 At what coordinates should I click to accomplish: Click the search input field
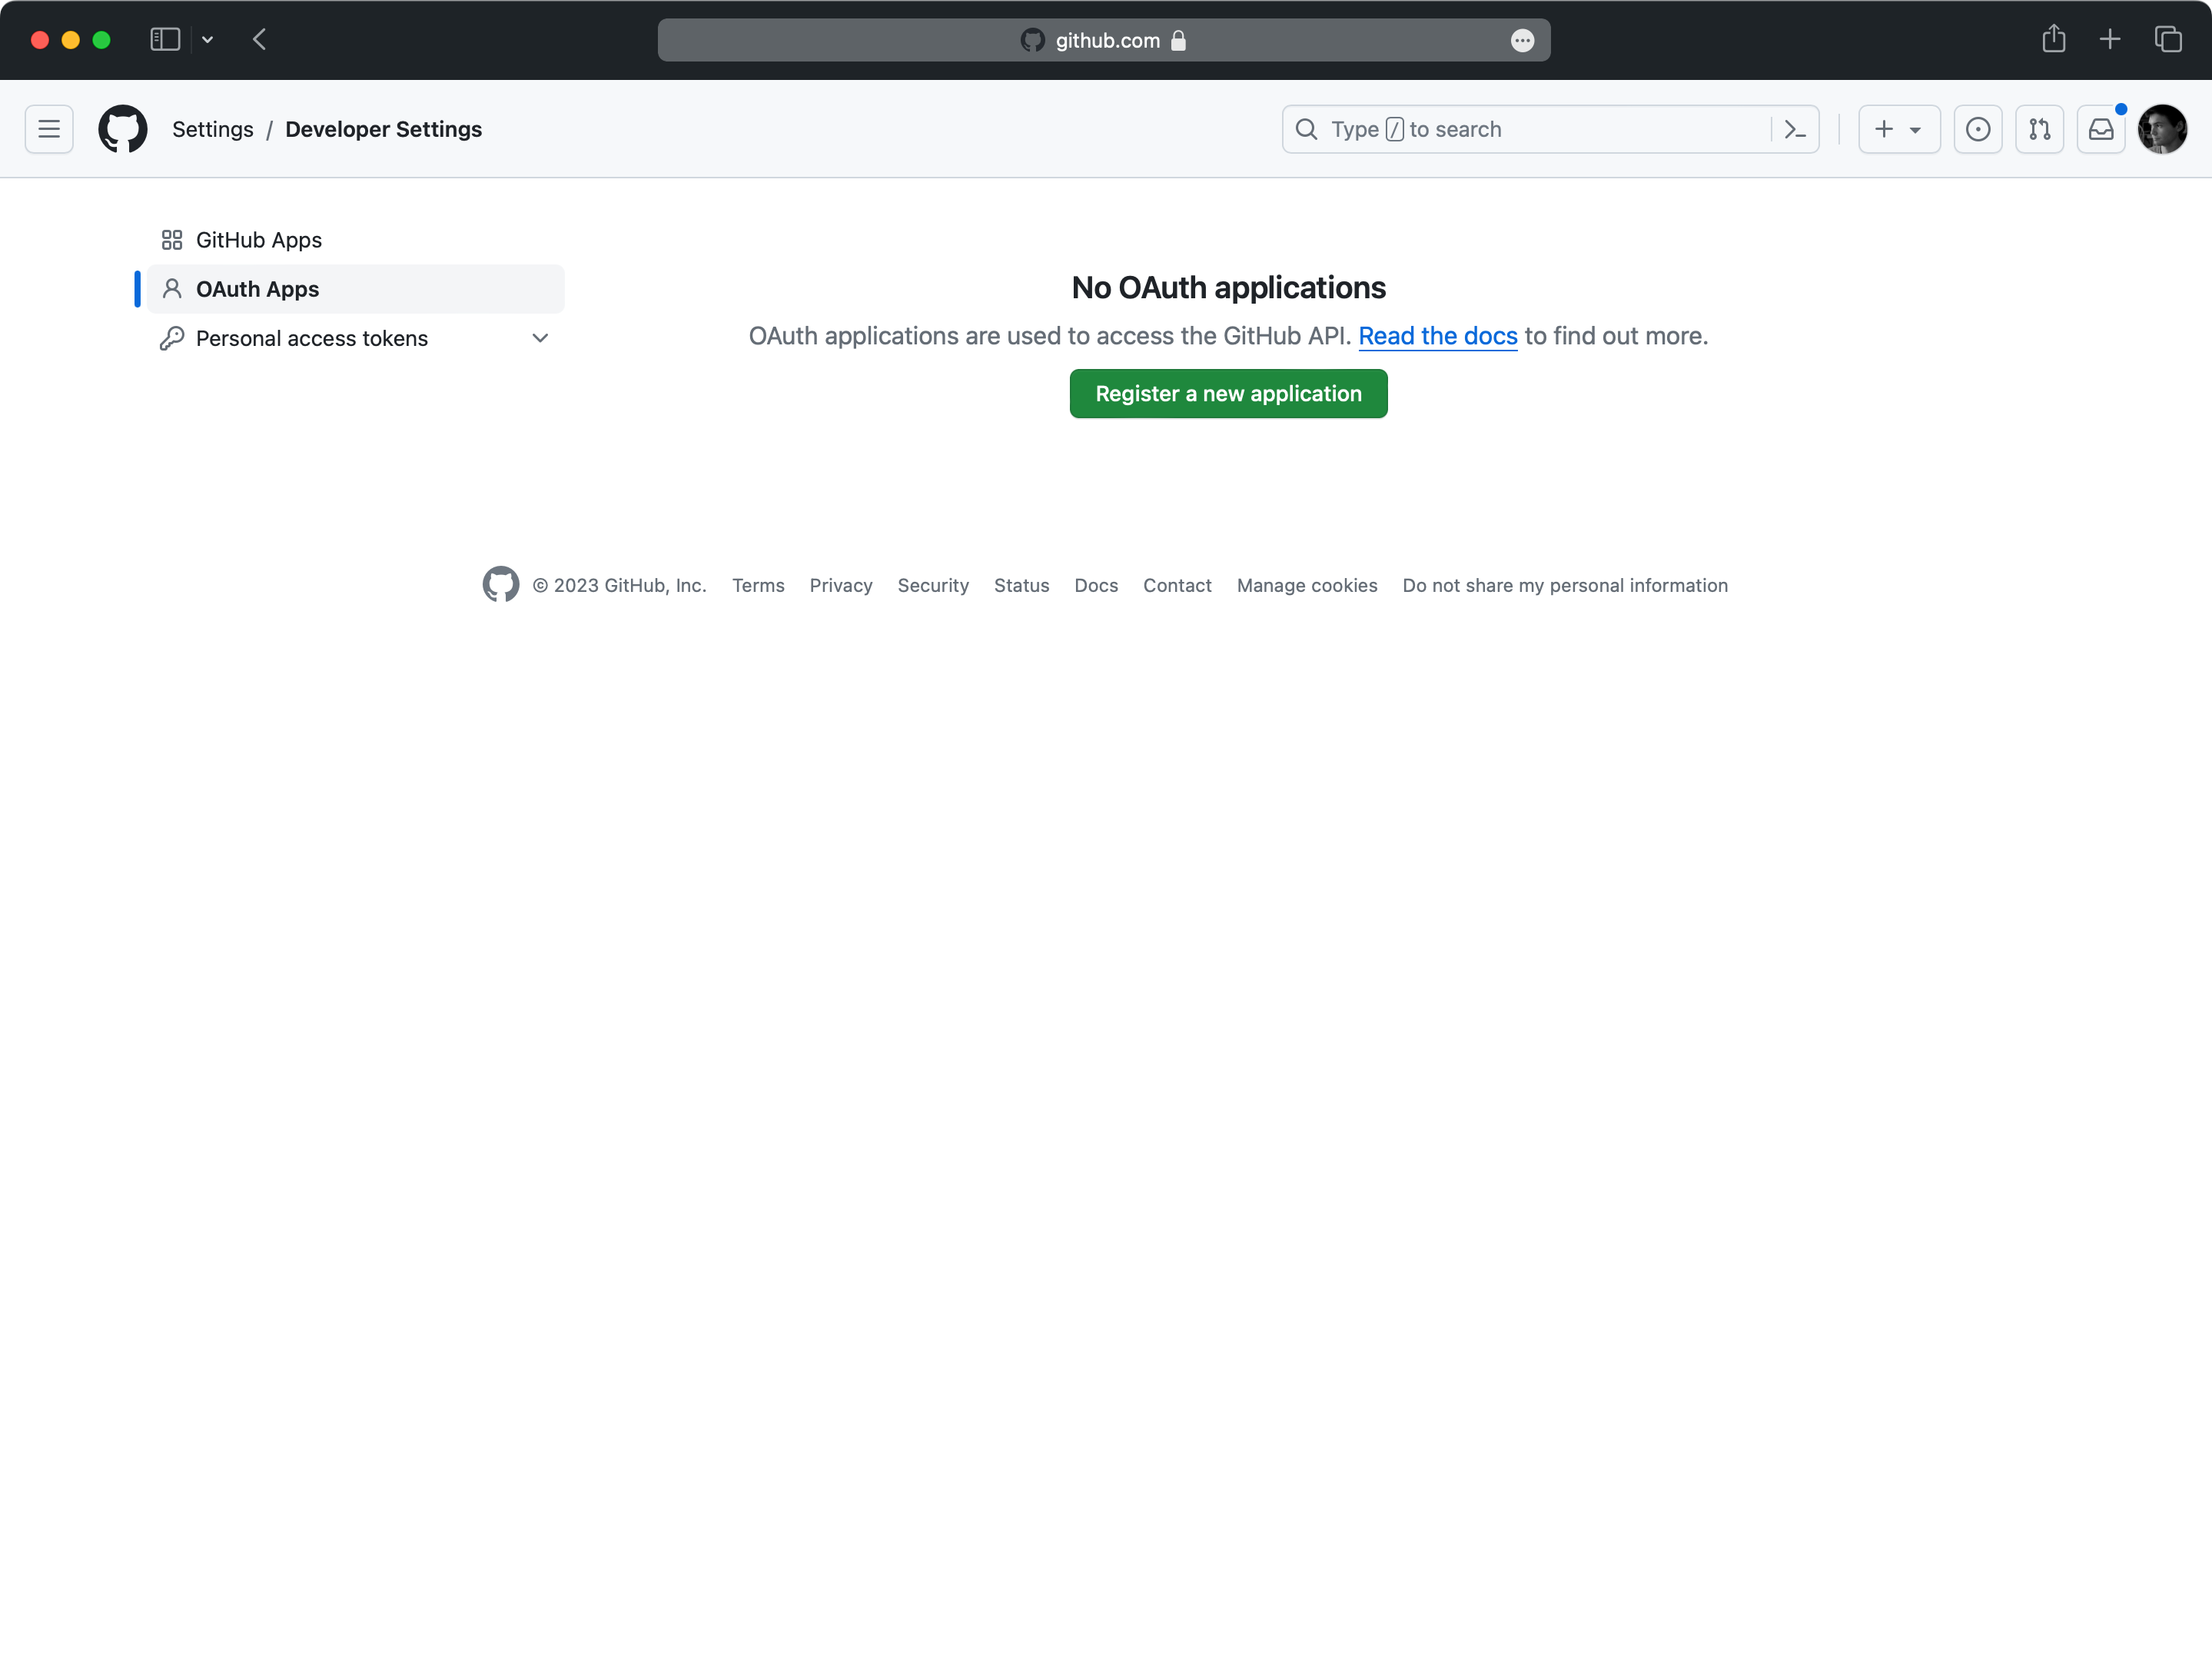[x=1500, y=129]
